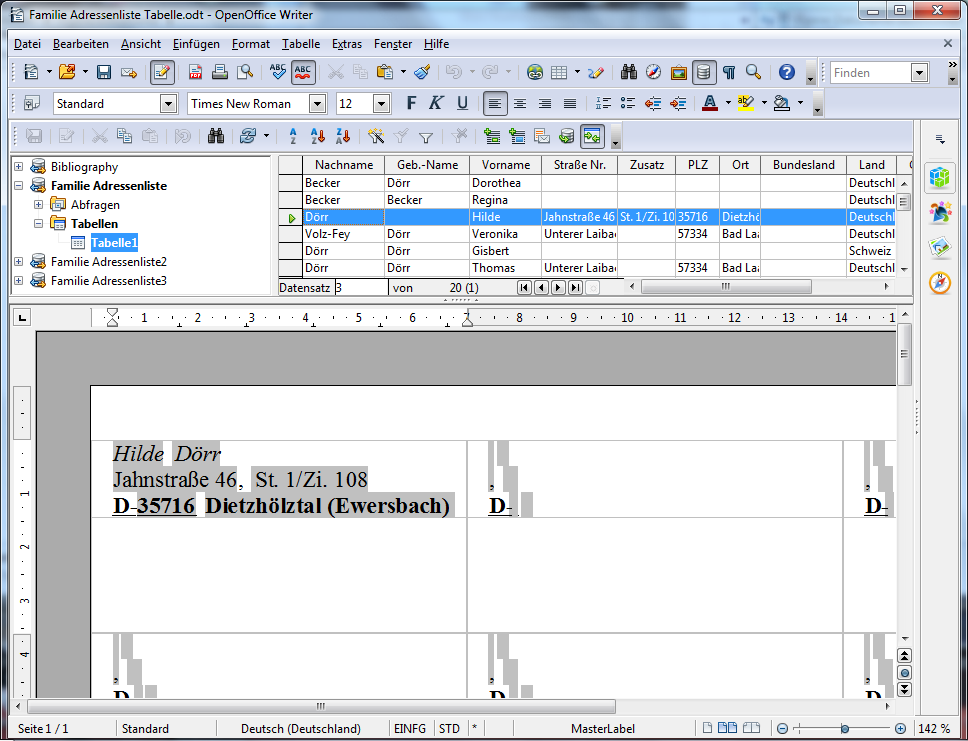Open the font size dropdown
The image size is (968, 741).
click(x=381, y=103)
